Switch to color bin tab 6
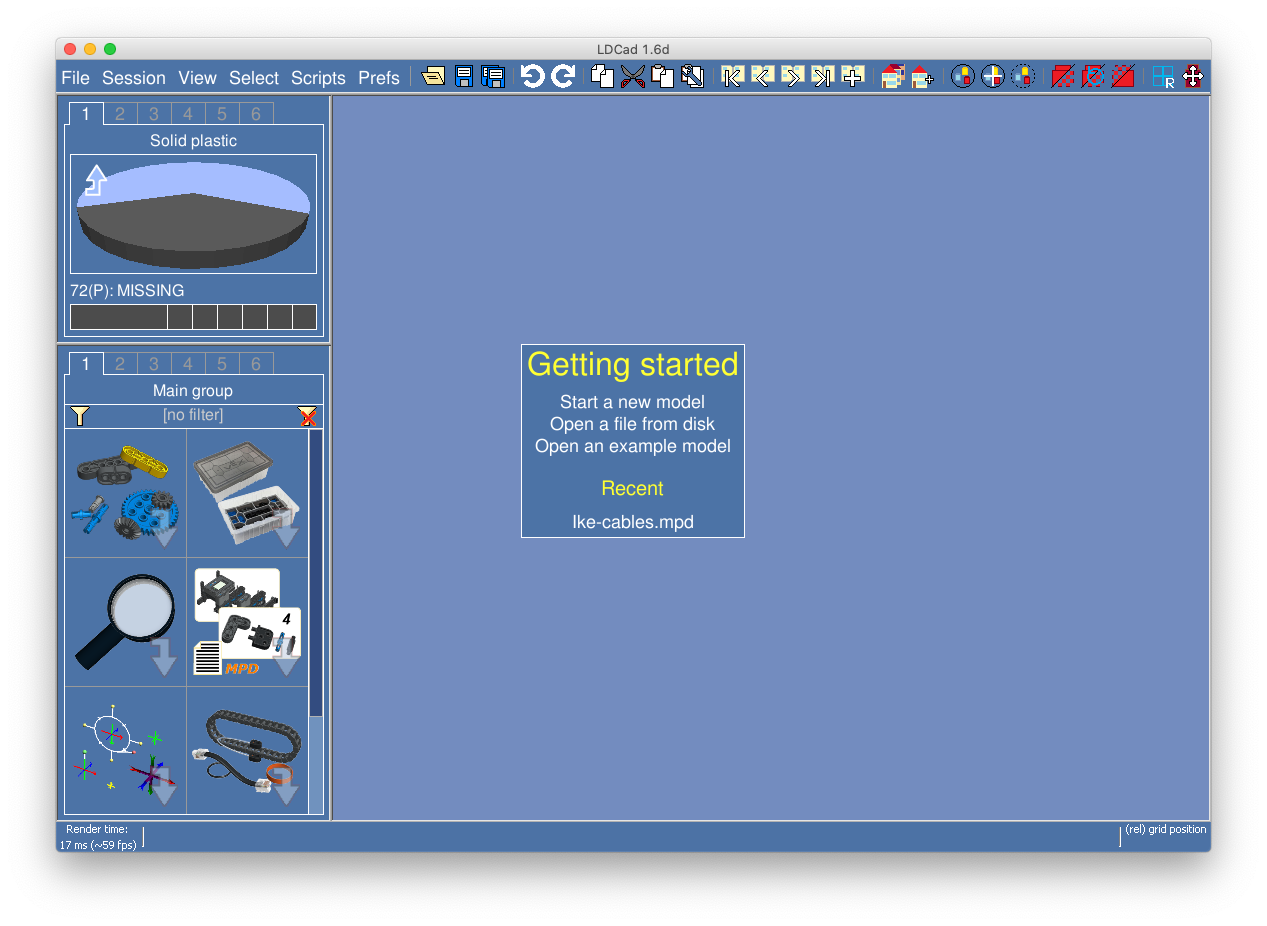The width and height of the screenshot is (1267, 926). pyautogui.click(x=256, y=114)
